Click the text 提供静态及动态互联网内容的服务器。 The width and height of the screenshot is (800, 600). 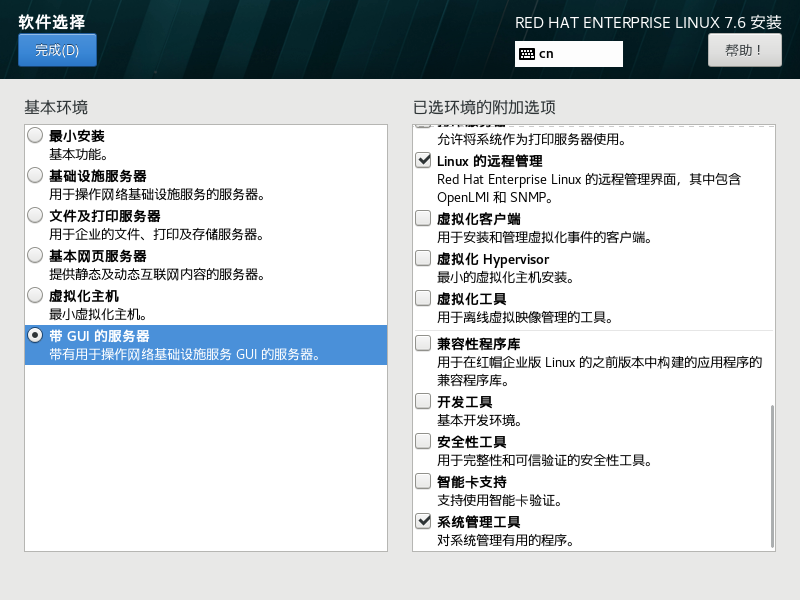point(157,274)
